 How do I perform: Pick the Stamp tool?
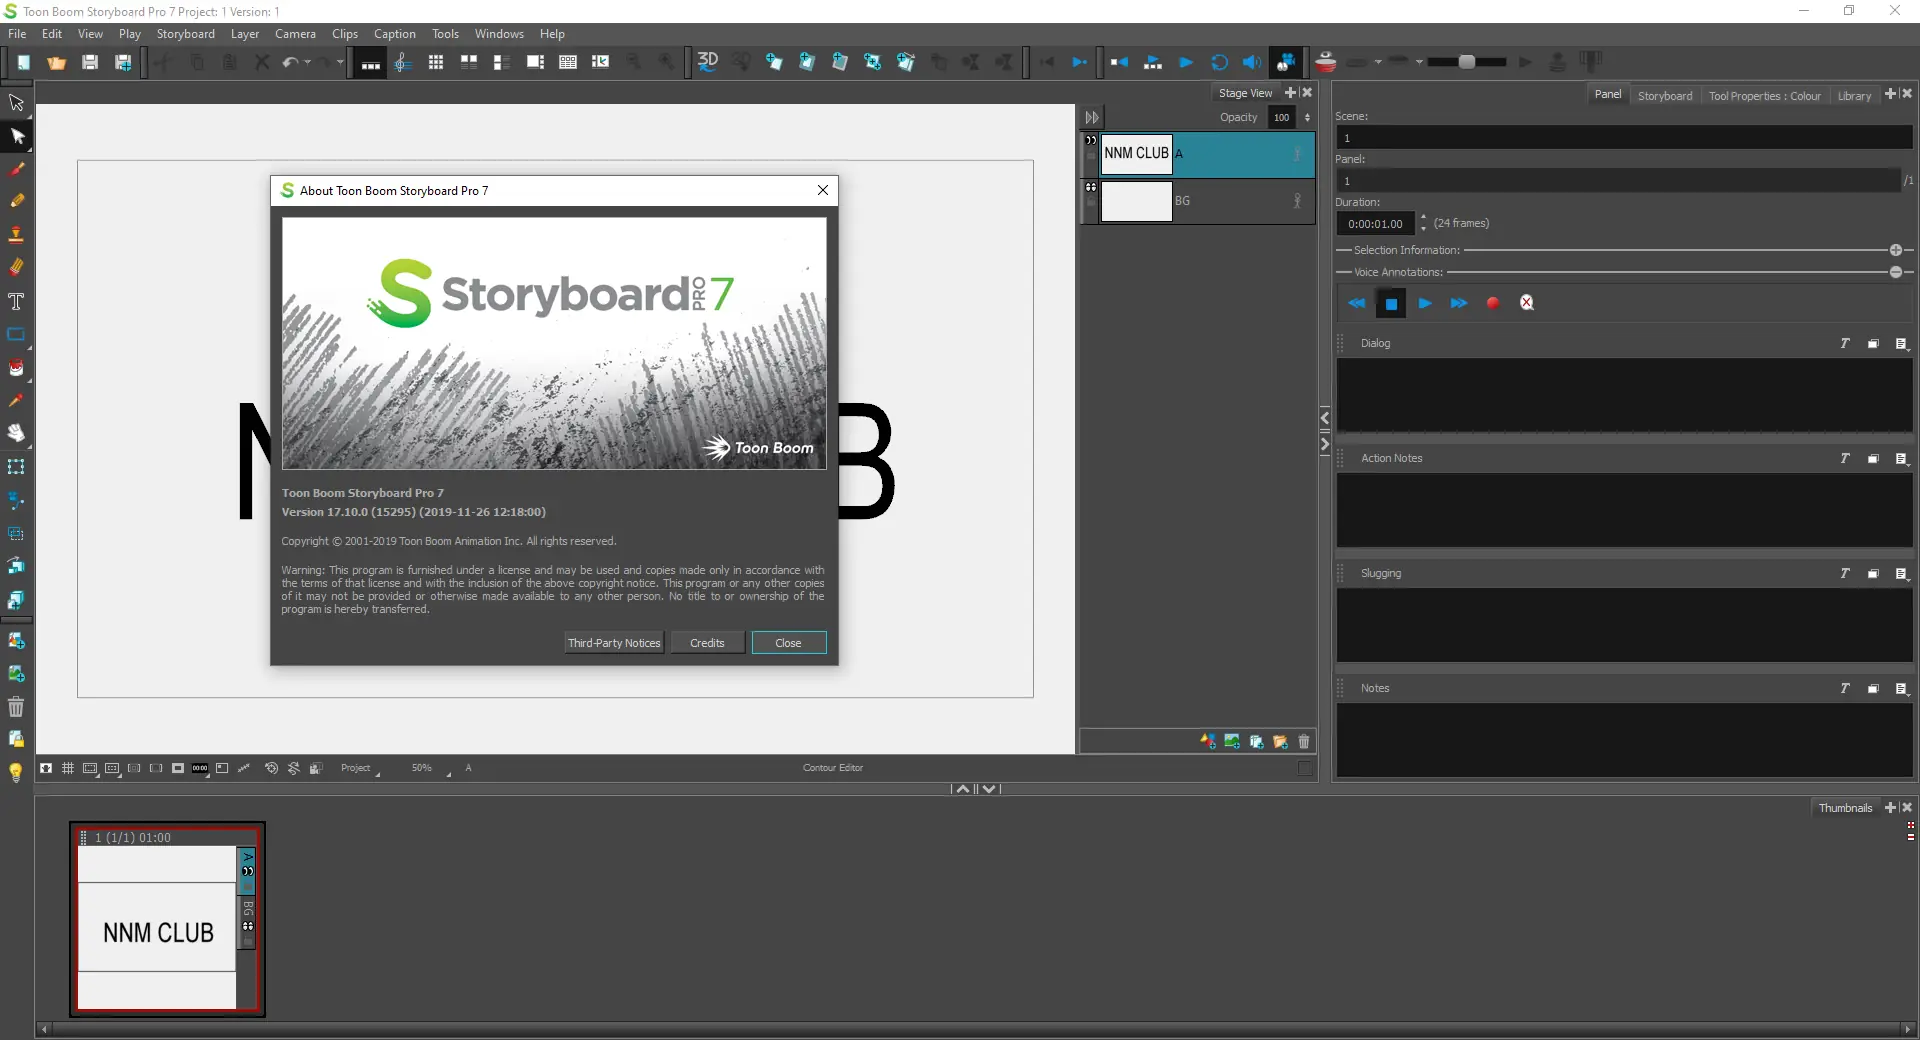click(x=17, y=234)
